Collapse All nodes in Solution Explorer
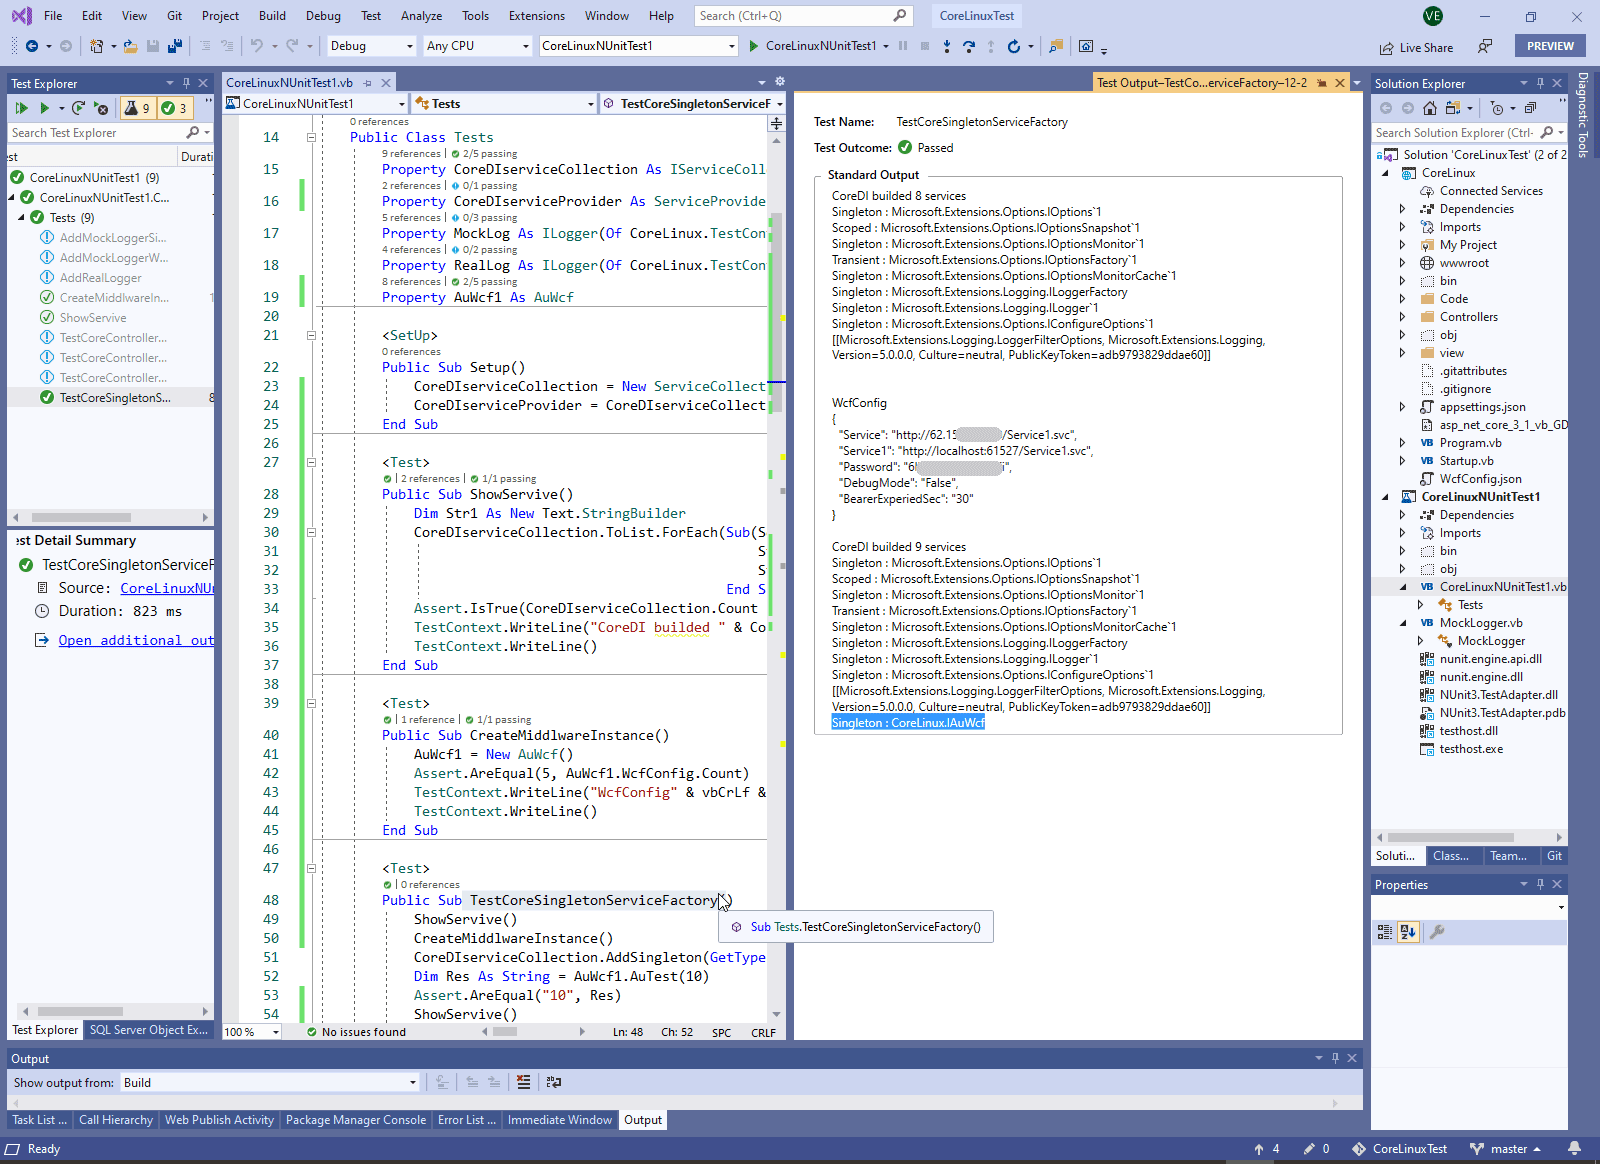1600x1164 pixels. [x=1531, y=108]
